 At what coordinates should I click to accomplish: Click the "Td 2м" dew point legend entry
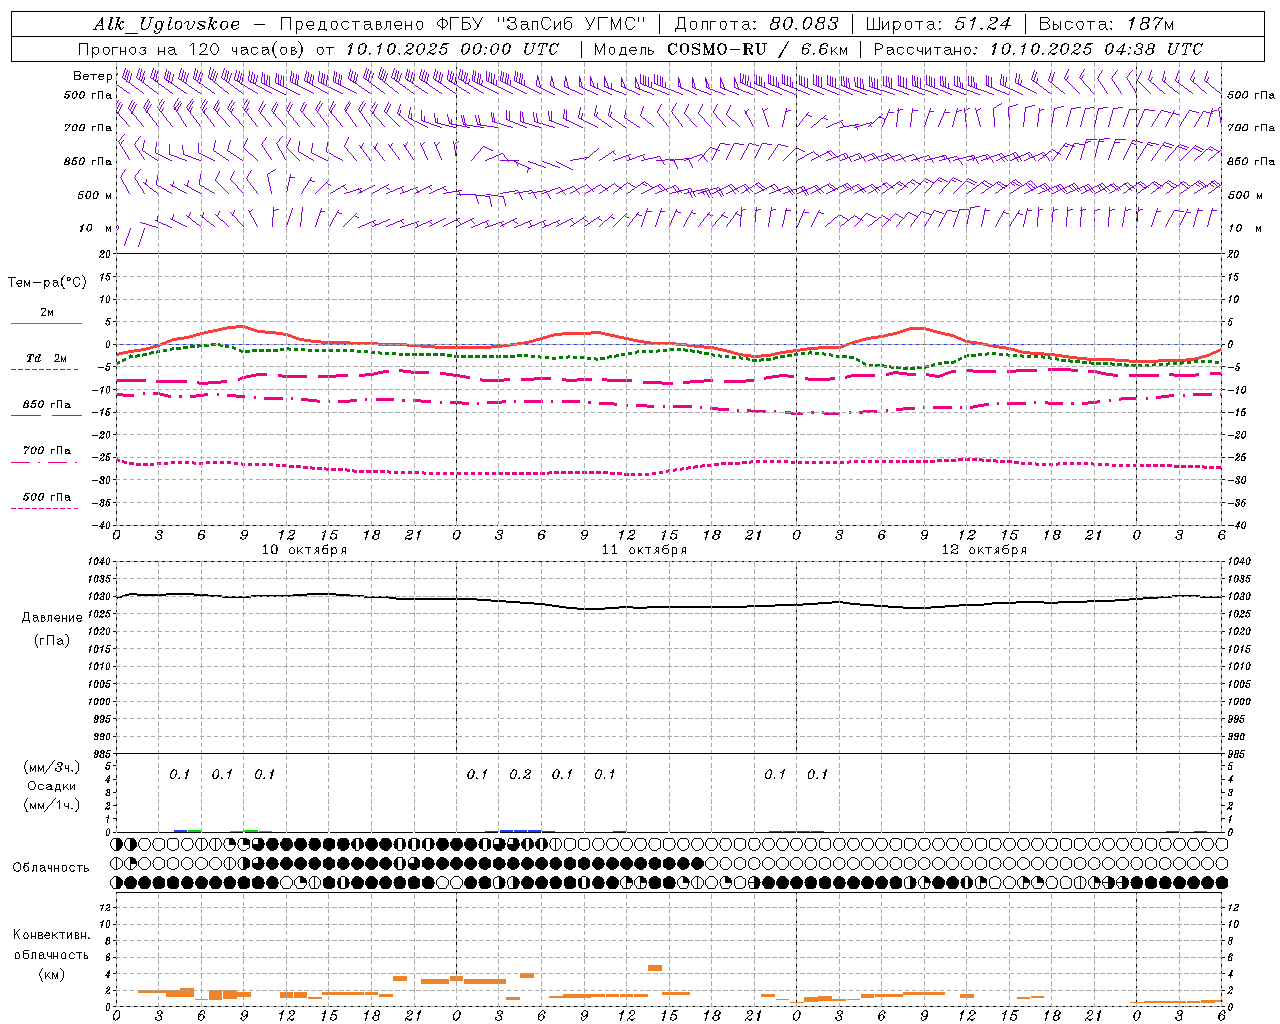pyautogui.click(x=47, y=358)
